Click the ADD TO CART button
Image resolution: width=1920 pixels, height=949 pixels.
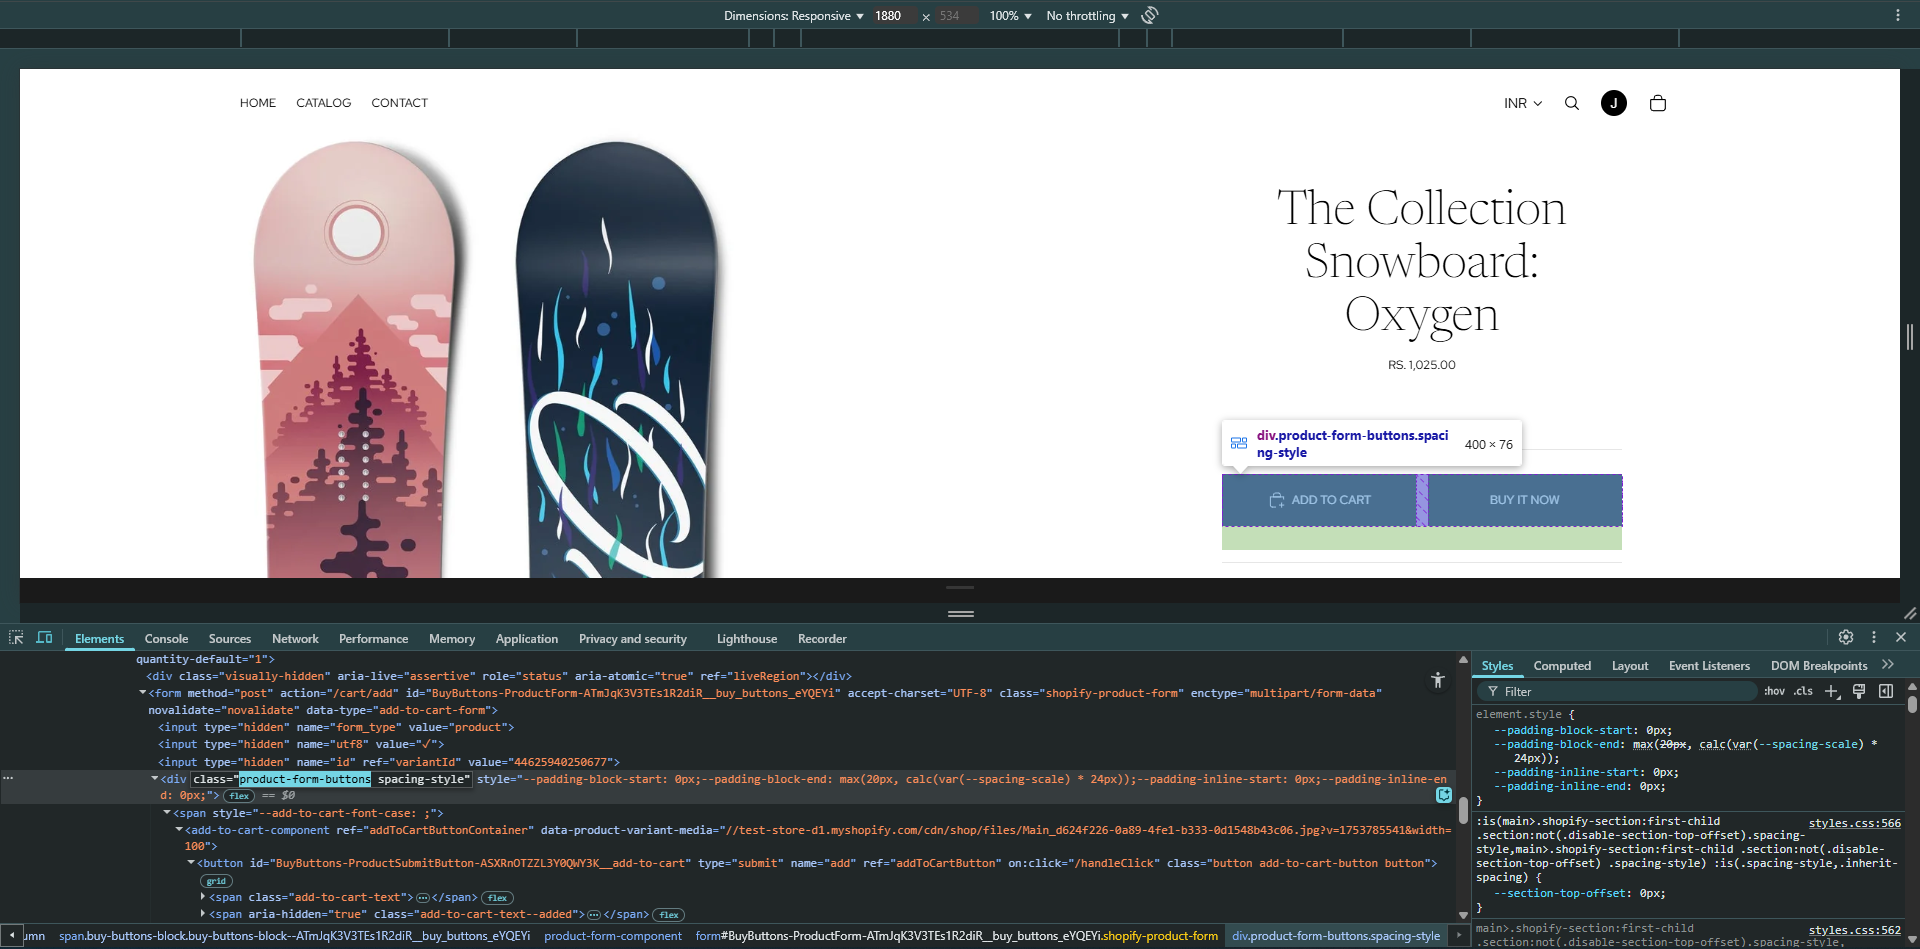(x=1320, y=500)
